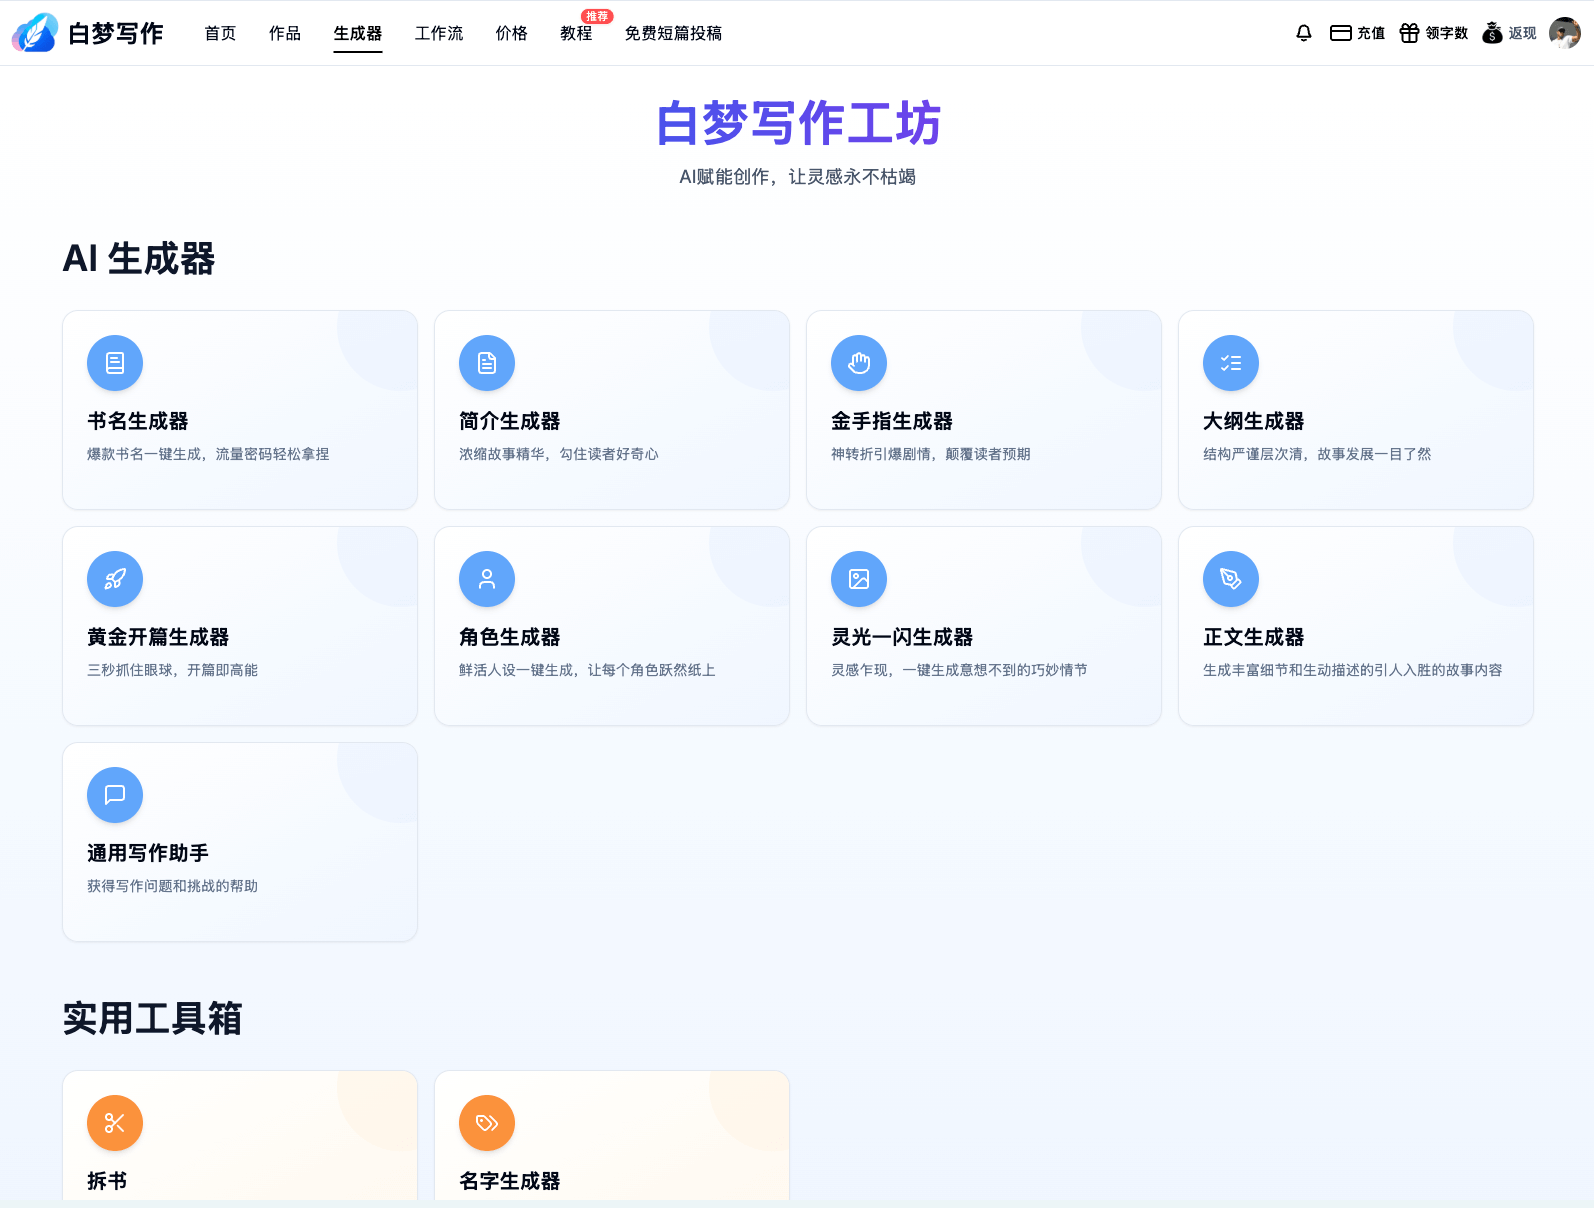Screen dimensions: 1594x1208
Task: Click the red 推荐 badge above 教程
Action: point(597,16)
